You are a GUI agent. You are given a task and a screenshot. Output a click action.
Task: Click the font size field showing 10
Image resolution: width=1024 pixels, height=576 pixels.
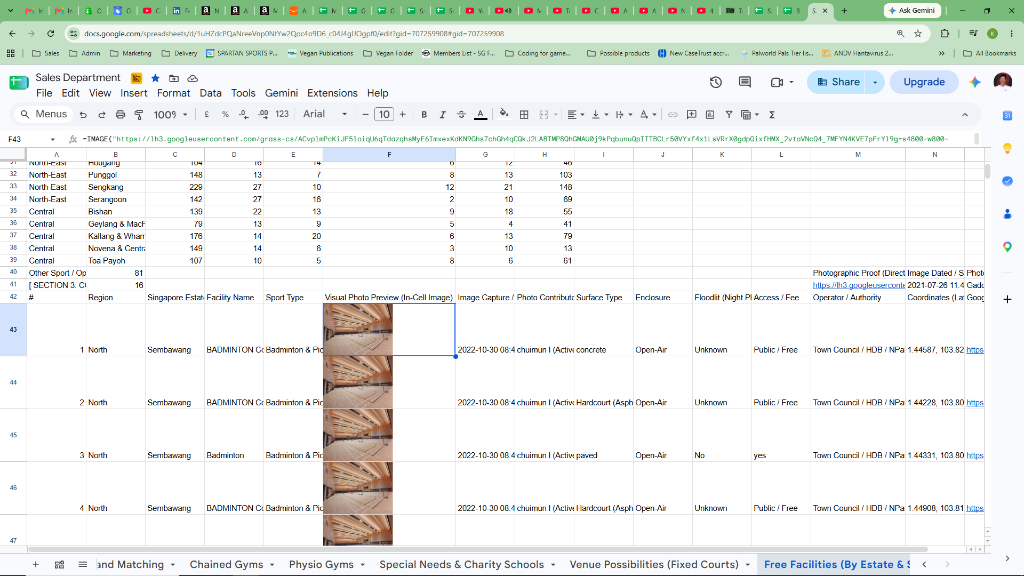coord(384,115)
